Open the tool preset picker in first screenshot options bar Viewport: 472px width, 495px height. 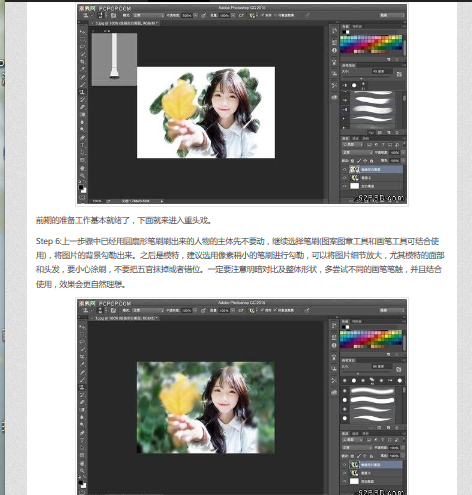87,15
